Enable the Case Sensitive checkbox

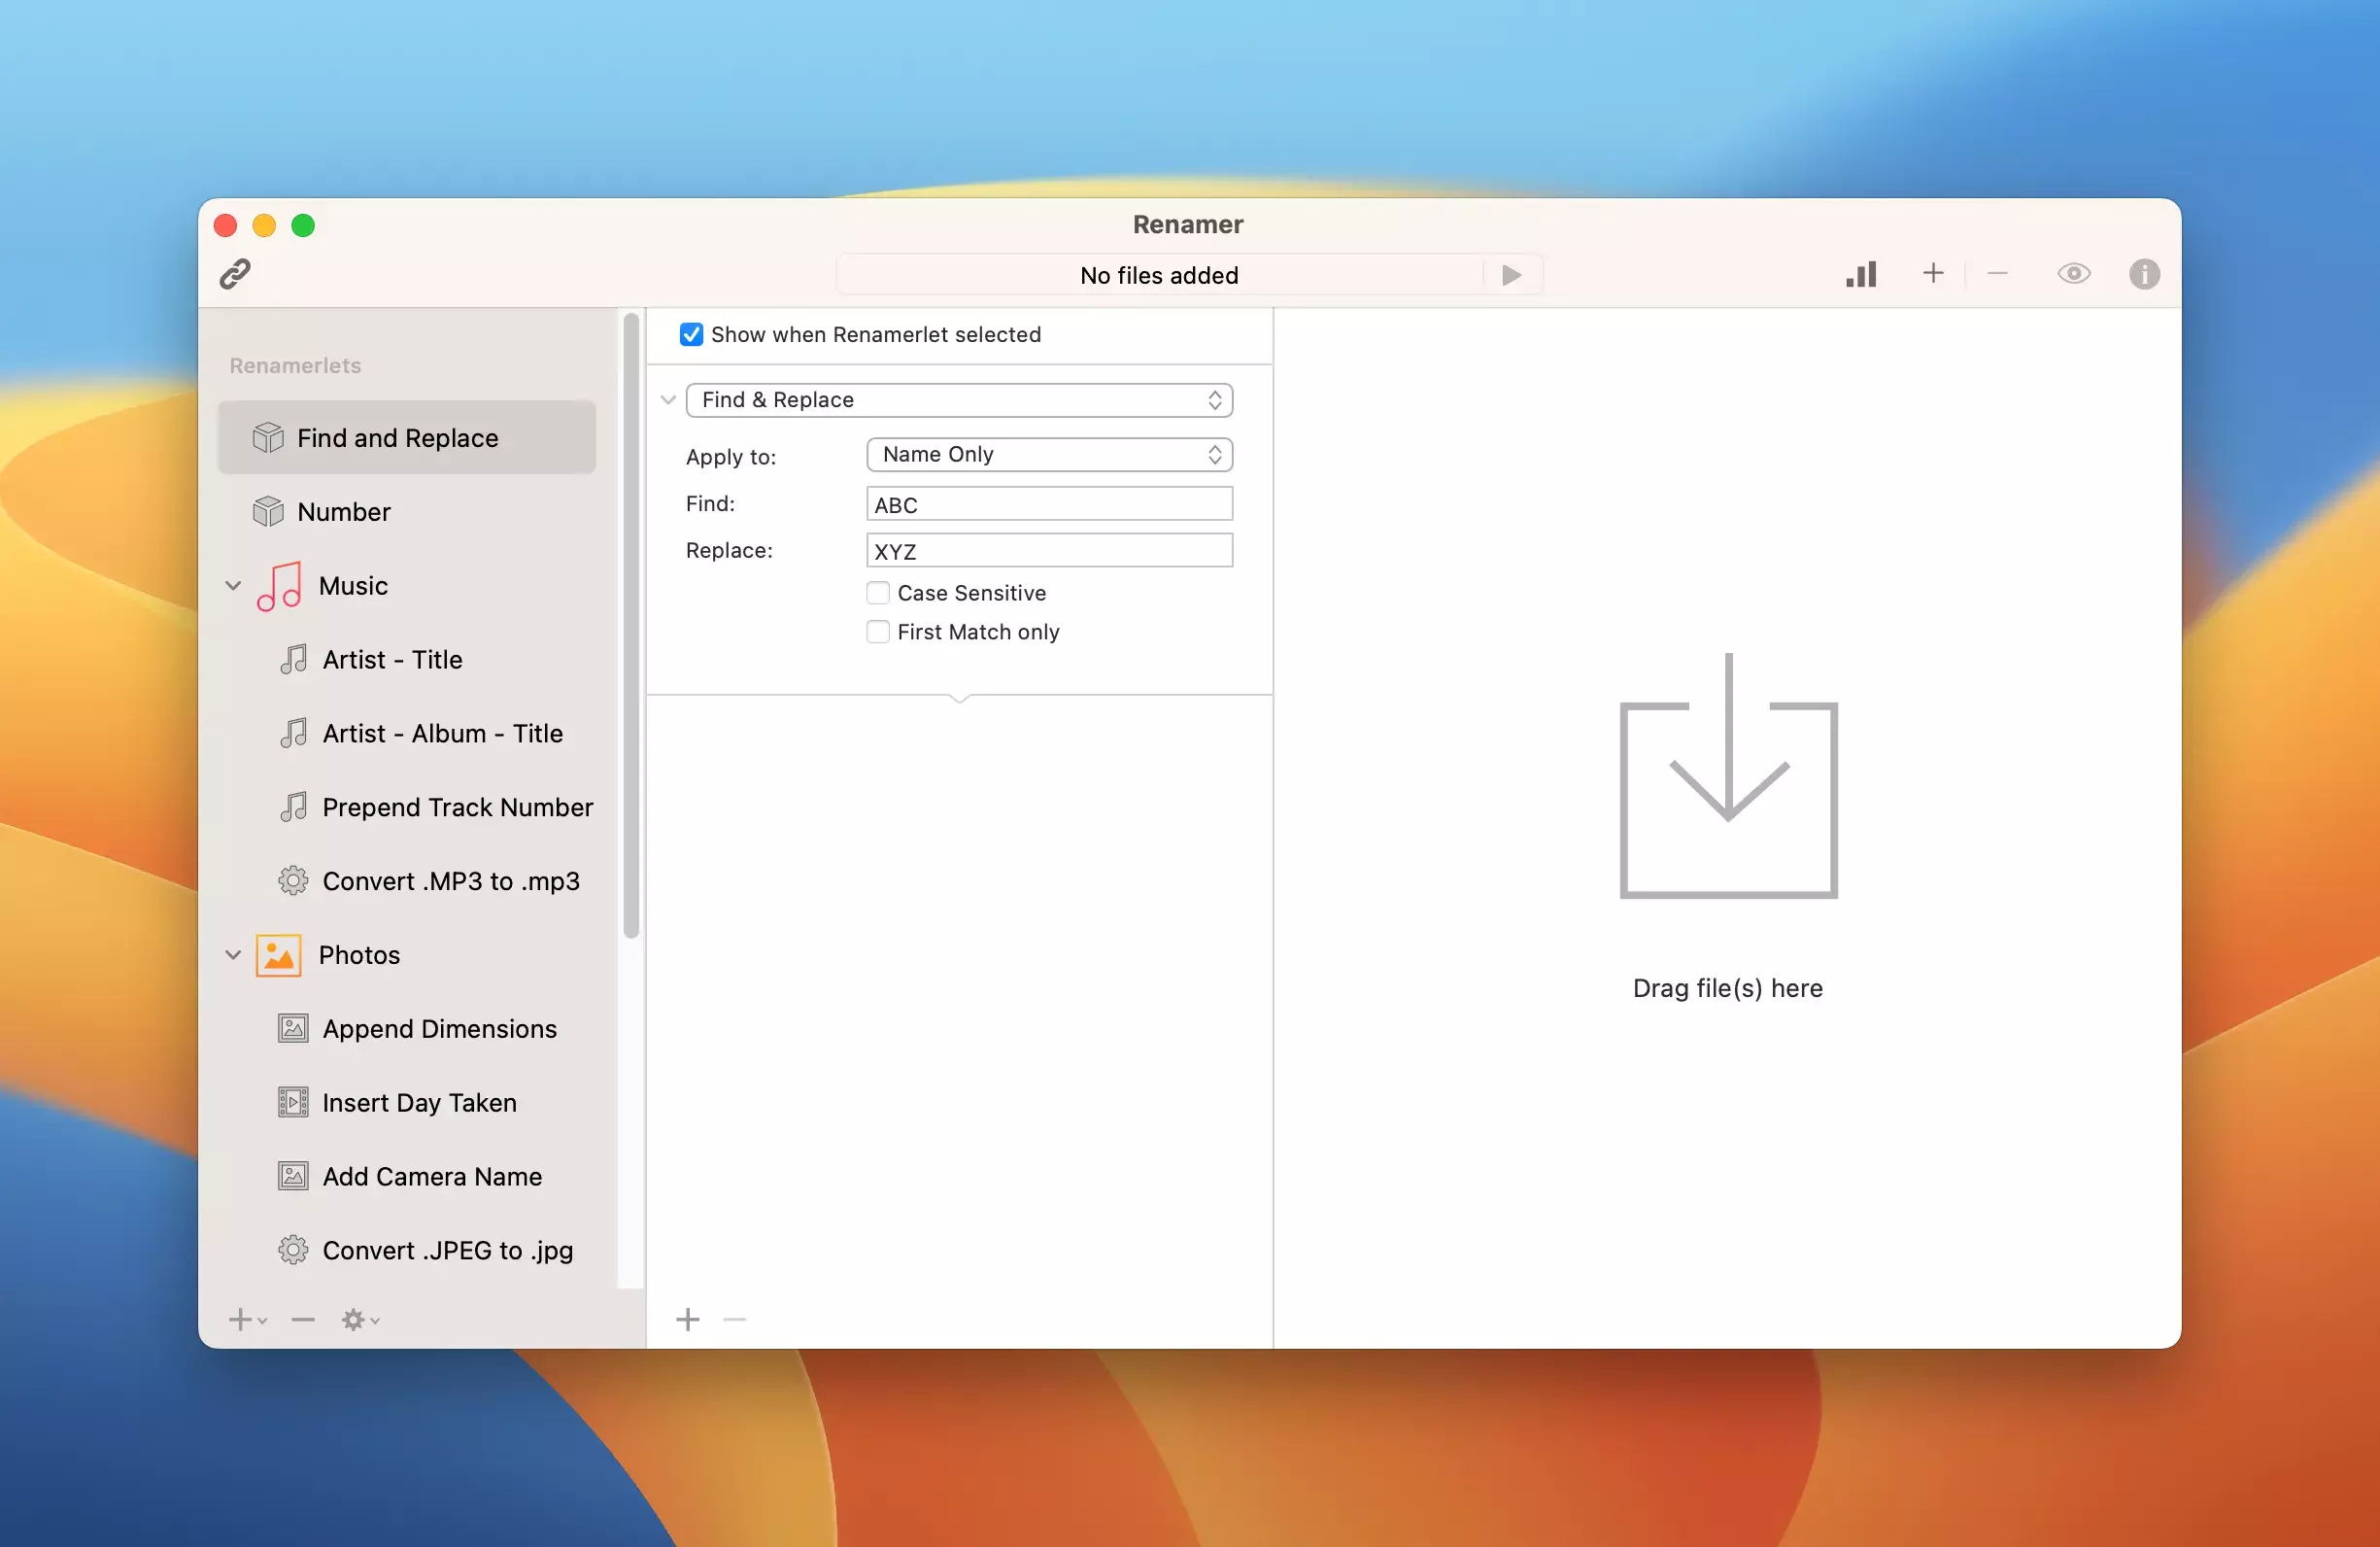[878, 593]
